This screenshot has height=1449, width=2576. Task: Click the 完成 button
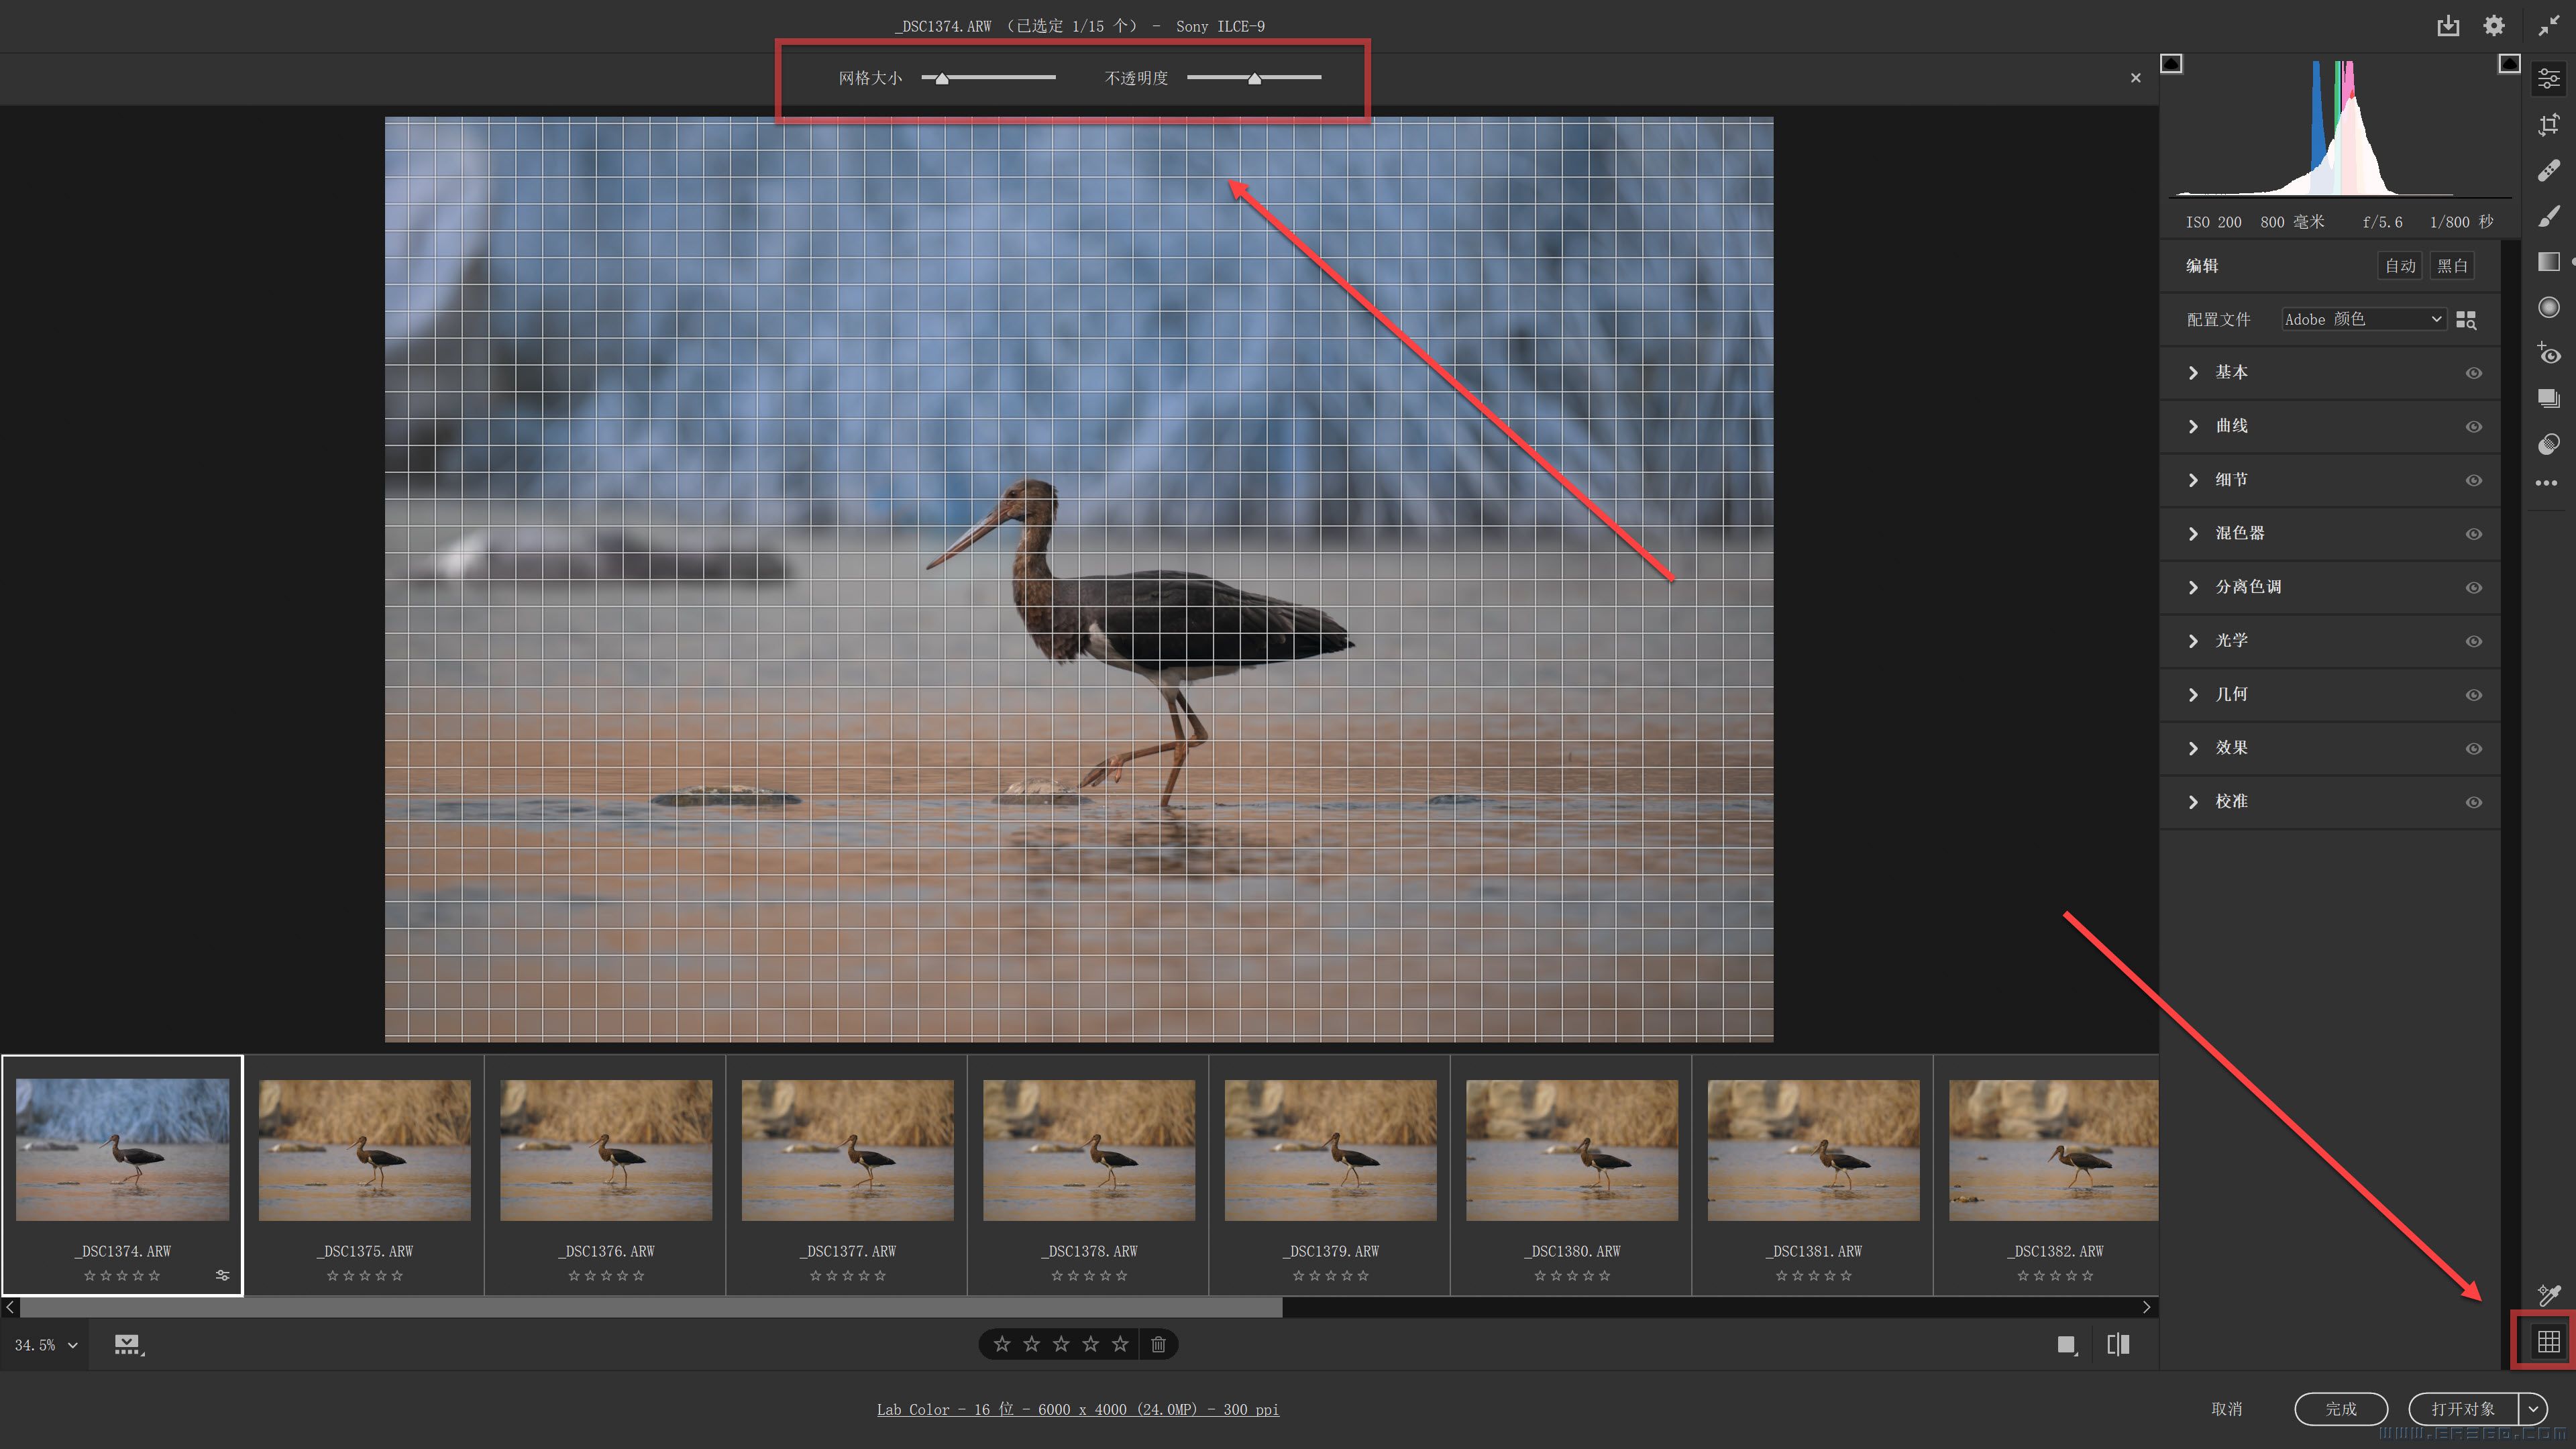pos(2340,1409)
